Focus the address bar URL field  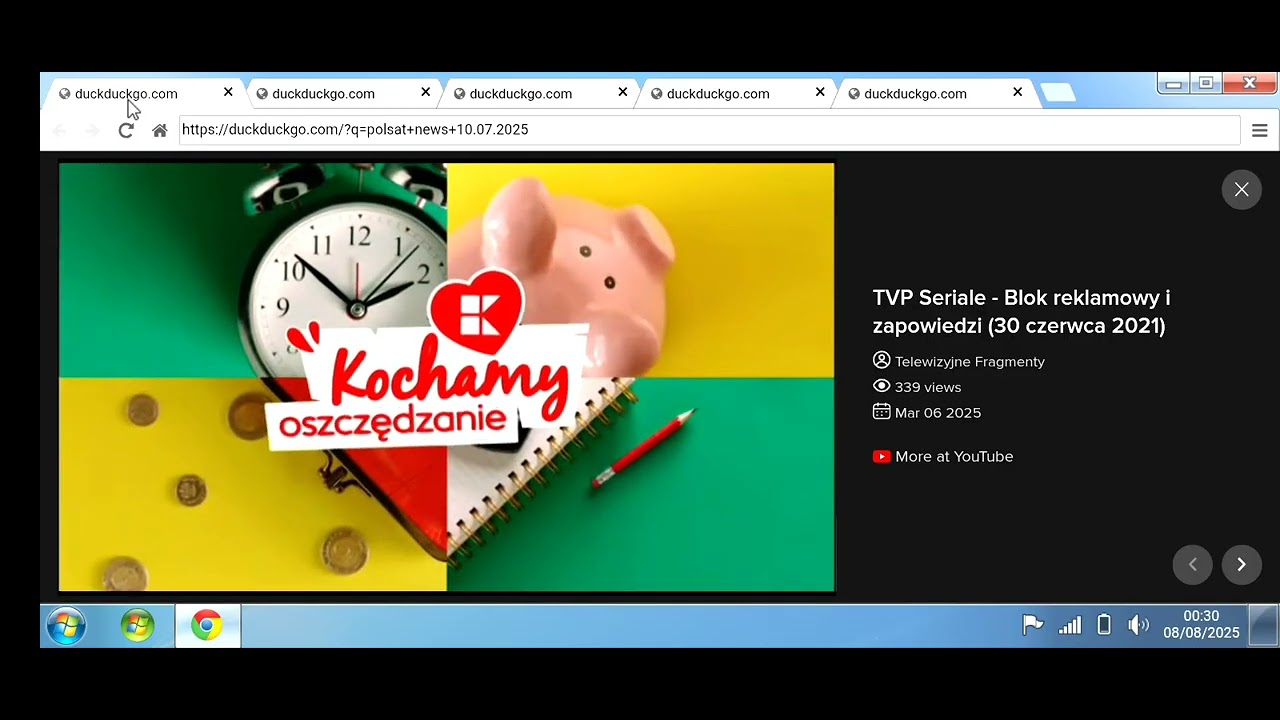[709, 130]
